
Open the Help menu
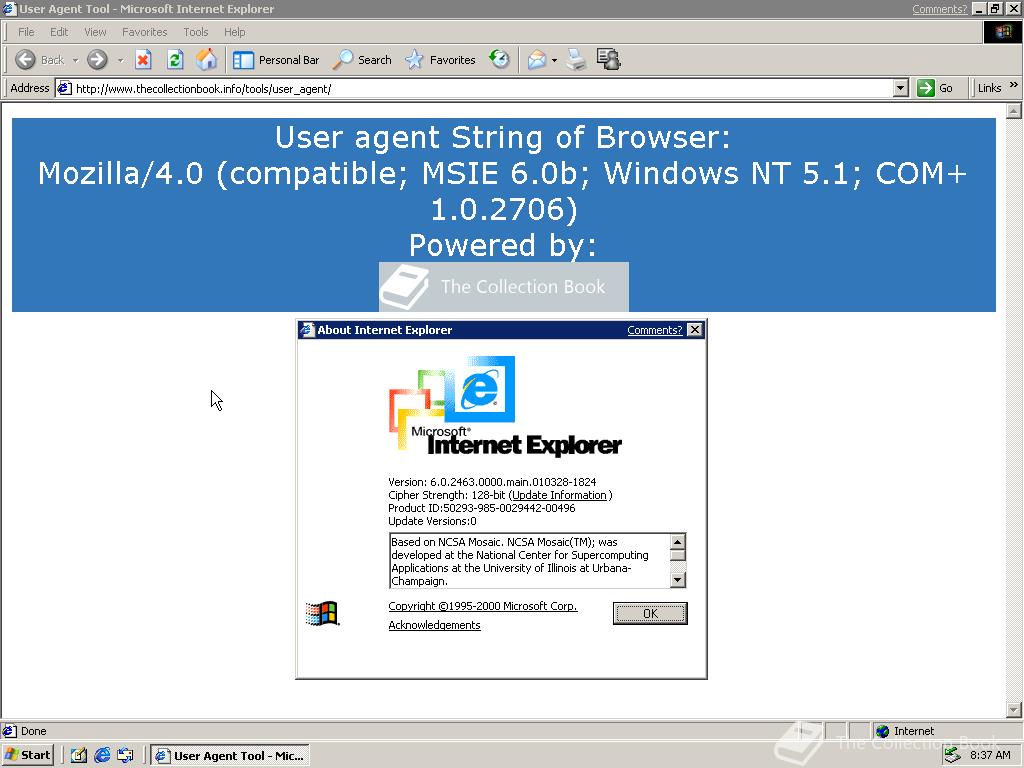(x=234, y=32)
